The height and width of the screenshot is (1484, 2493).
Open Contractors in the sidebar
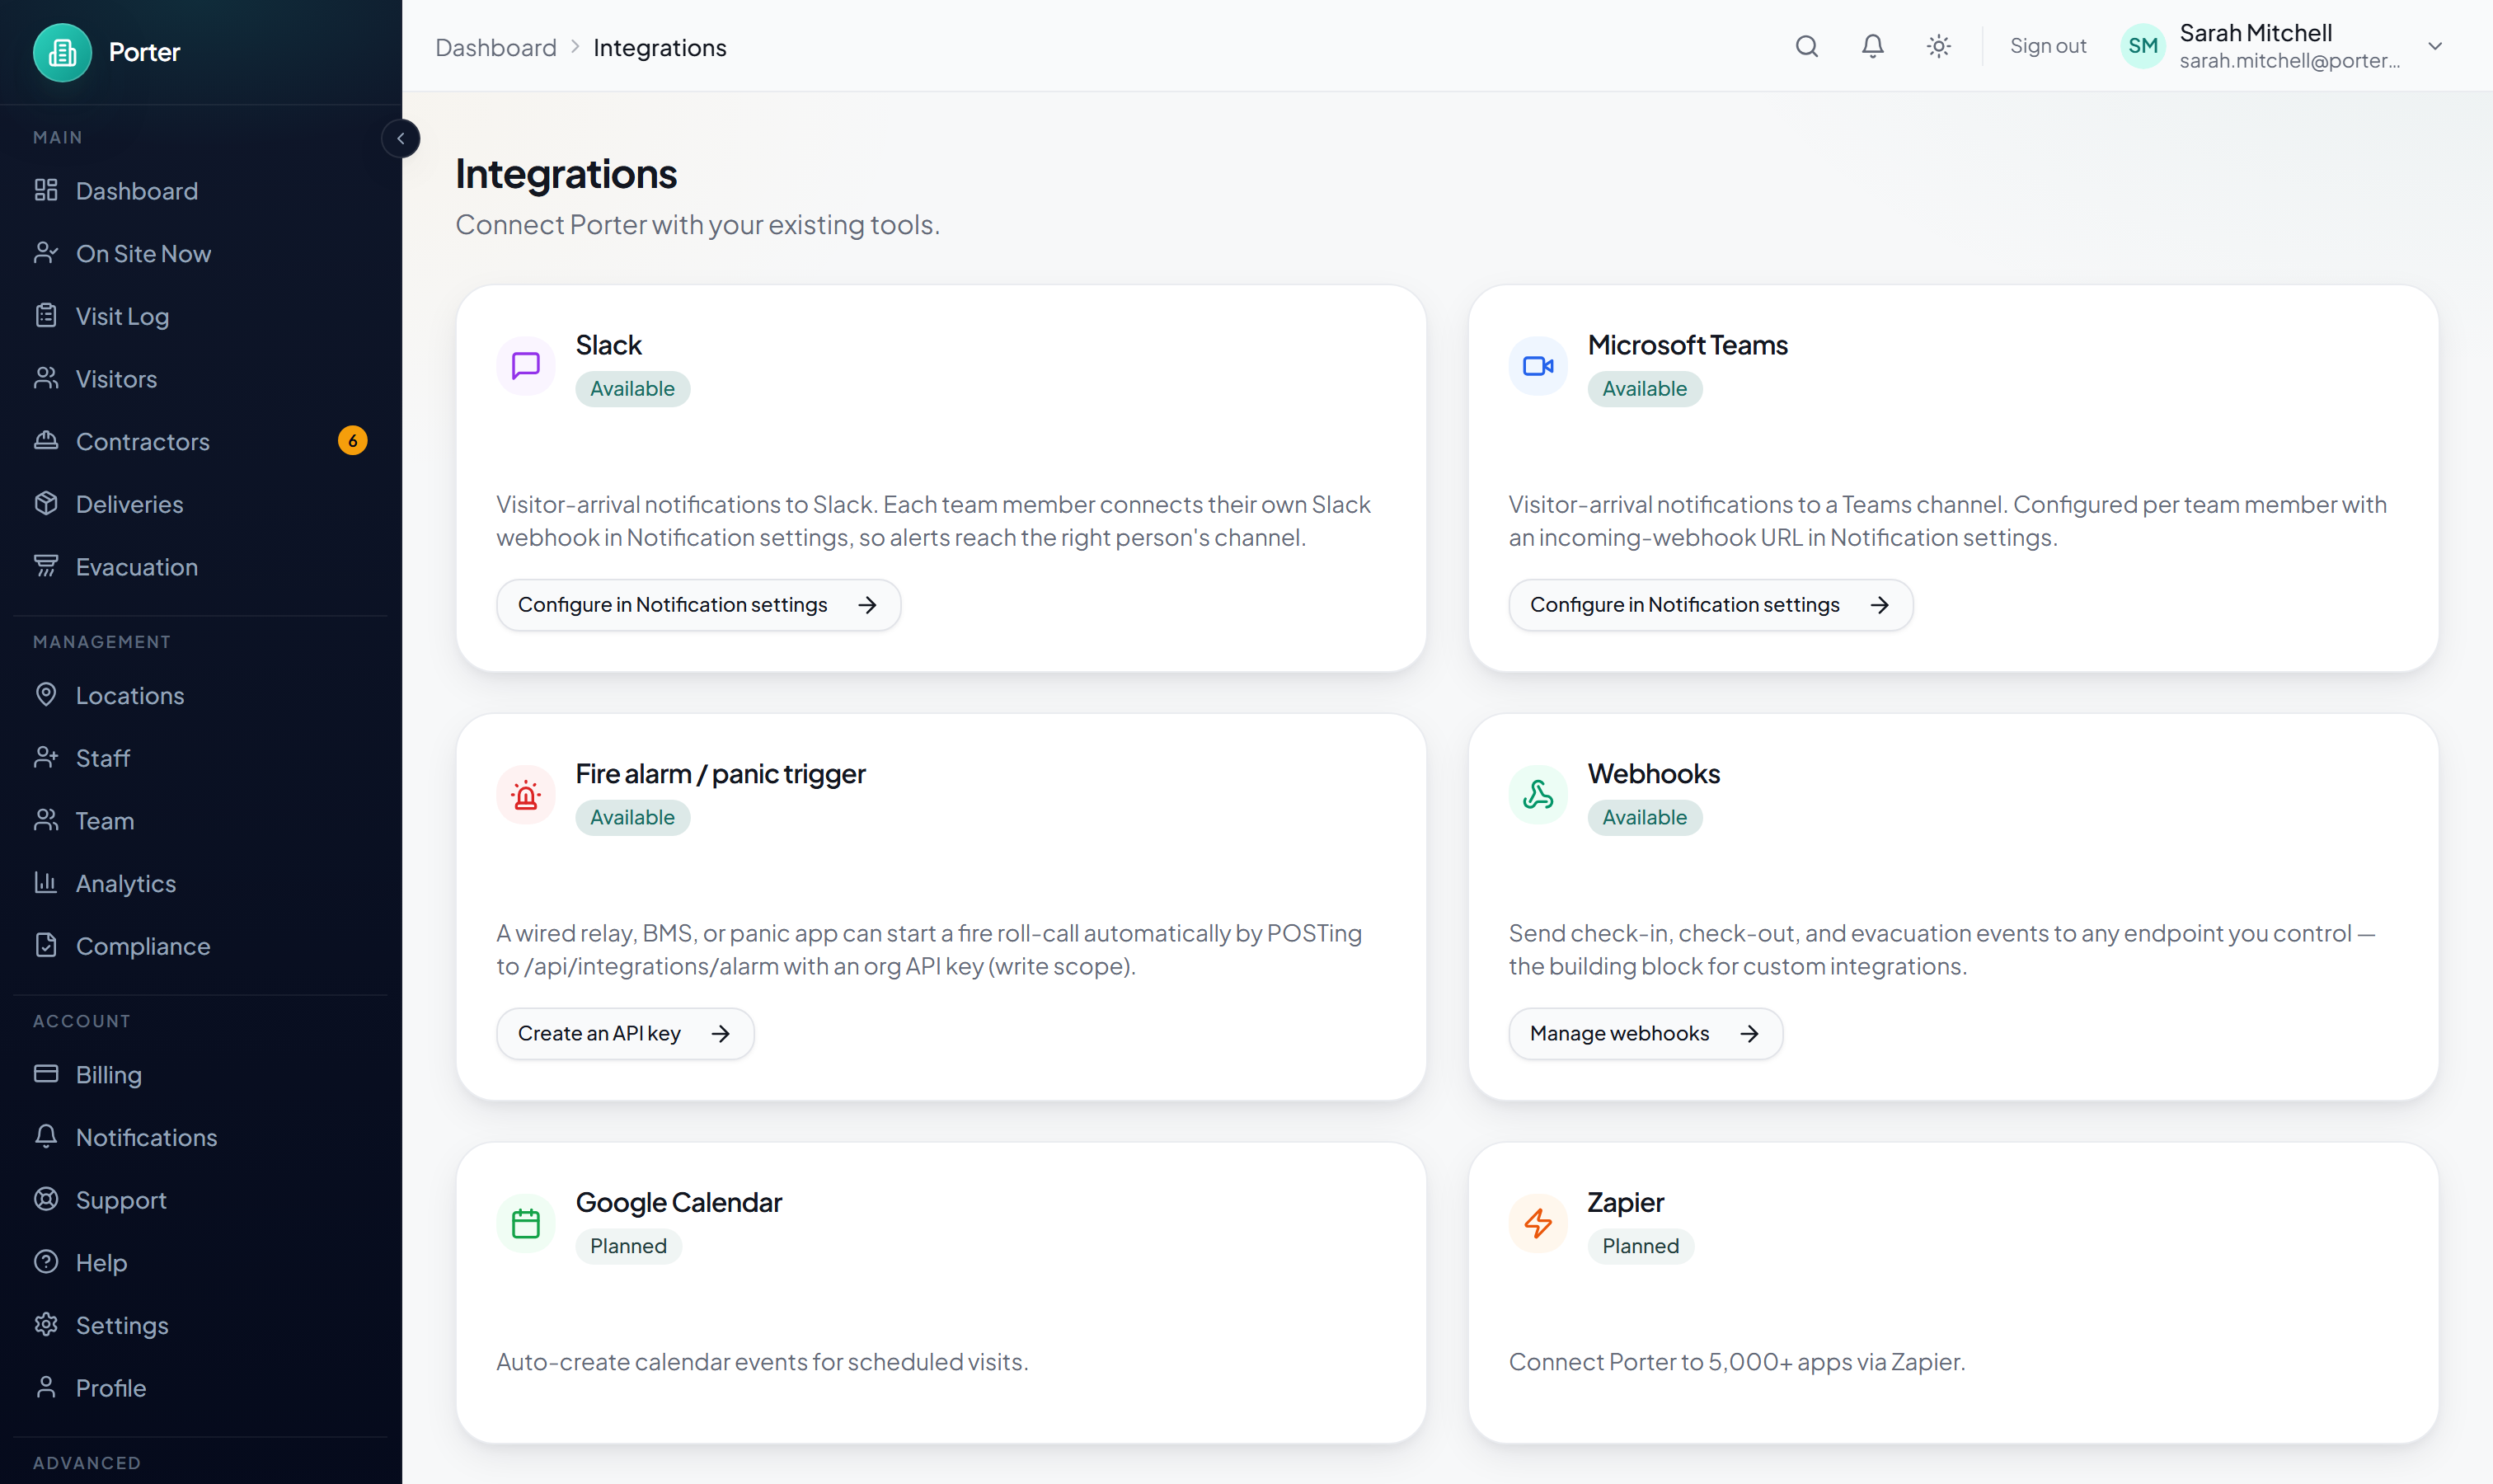[200, 441]
